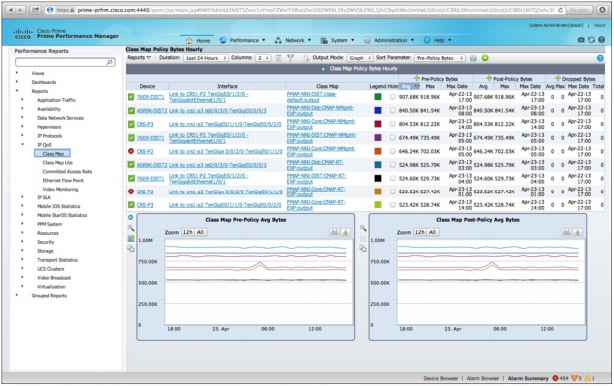Tick Hide checkbox on the purple legend row

pyautogui.click(x=393, y=138)
